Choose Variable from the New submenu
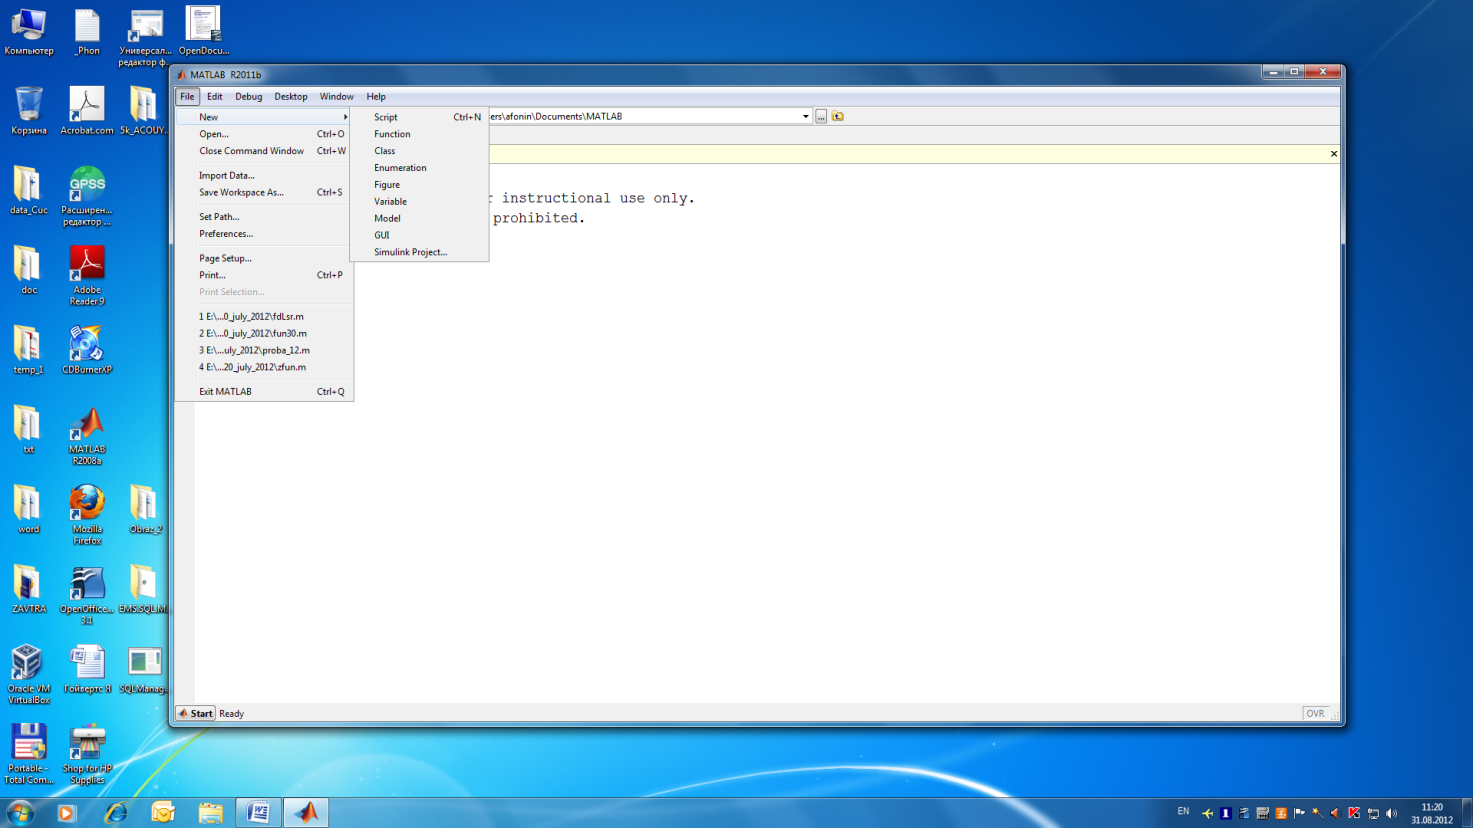This screenshot has height=828, width=1473. tap(419, 202)
